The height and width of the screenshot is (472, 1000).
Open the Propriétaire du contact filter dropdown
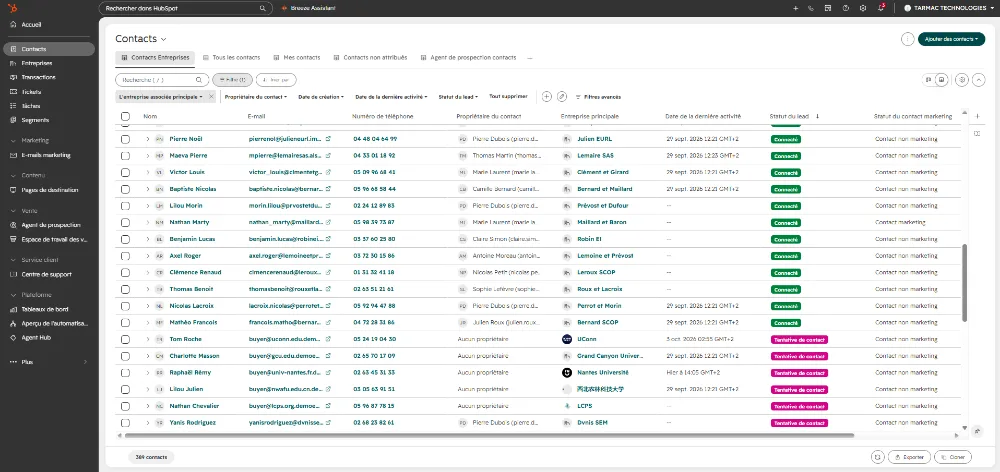pyautogui.click(x=256, y=97)
